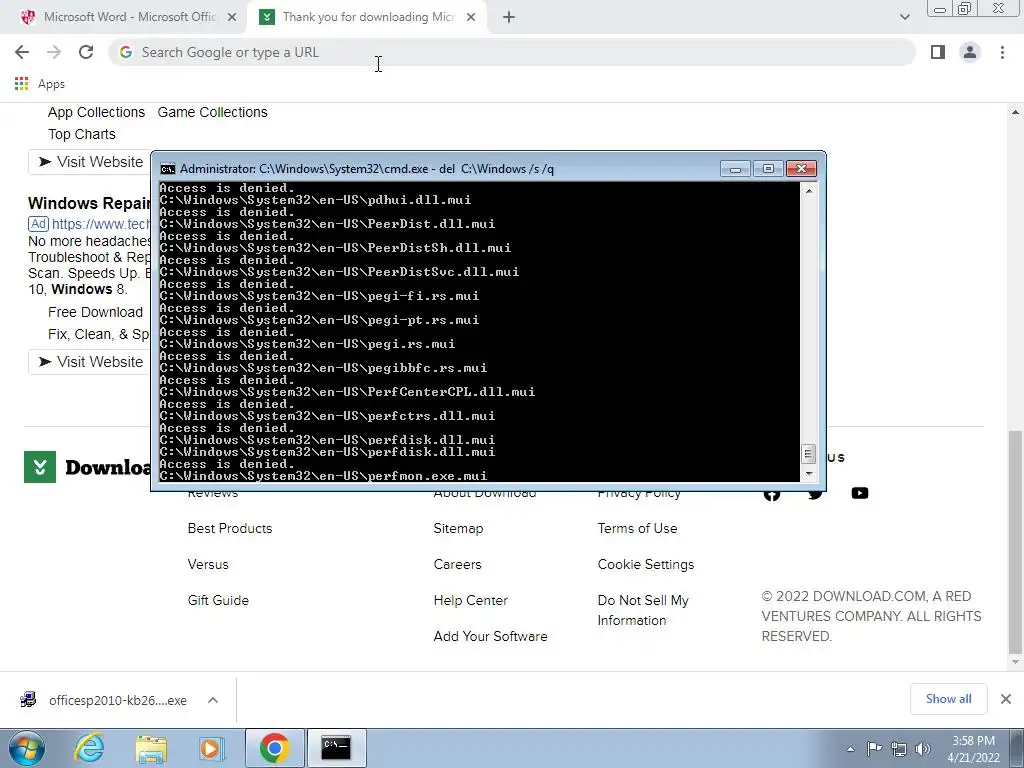Open Cookie Settings link
The image size is (1024, 768).
coord(646,564)
